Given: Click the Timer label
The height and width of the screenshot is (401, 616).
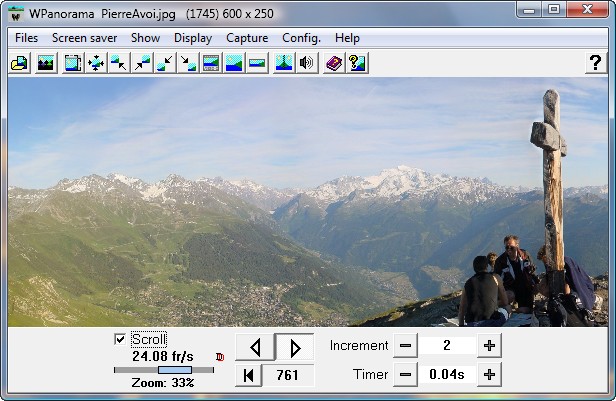Looking at the screenshot, I should coord(370,374).
